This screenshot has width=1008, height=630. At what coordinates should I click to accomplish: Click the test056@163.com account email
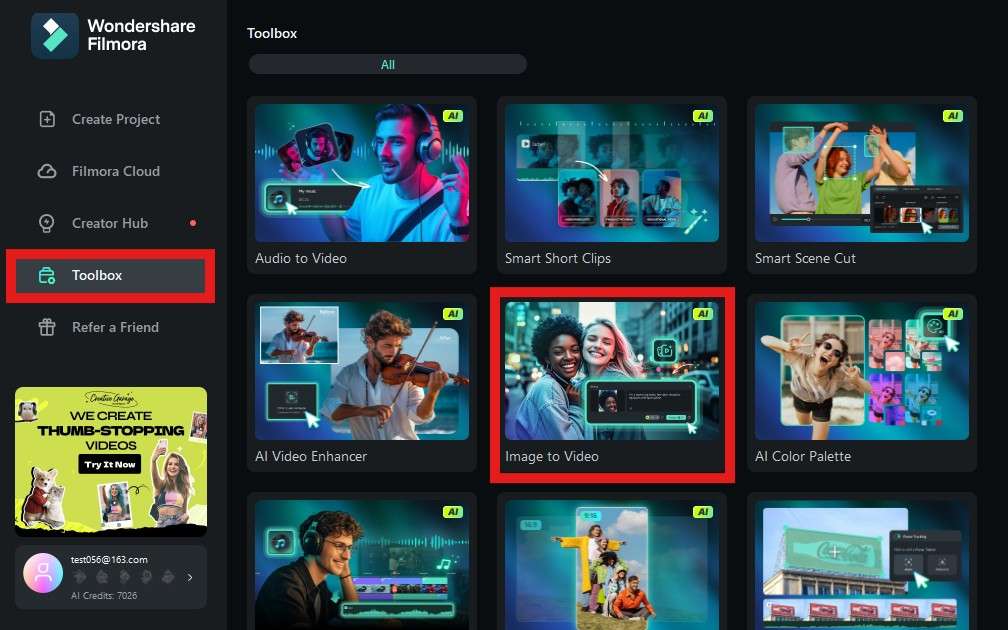(109, 559)
